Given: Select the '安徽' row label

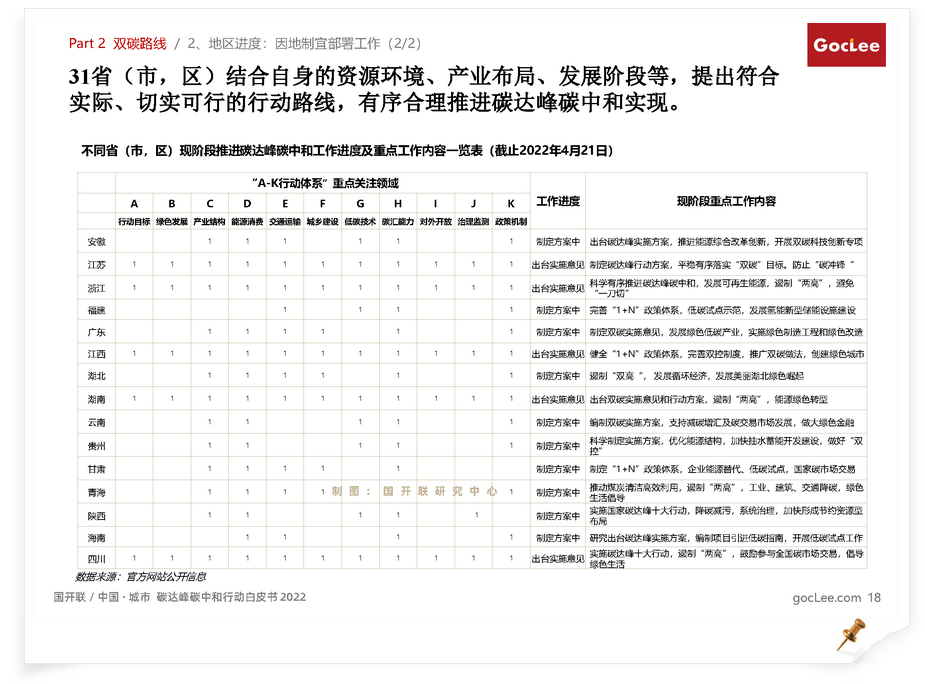Looking at the screenshot, I should point(96,242).
